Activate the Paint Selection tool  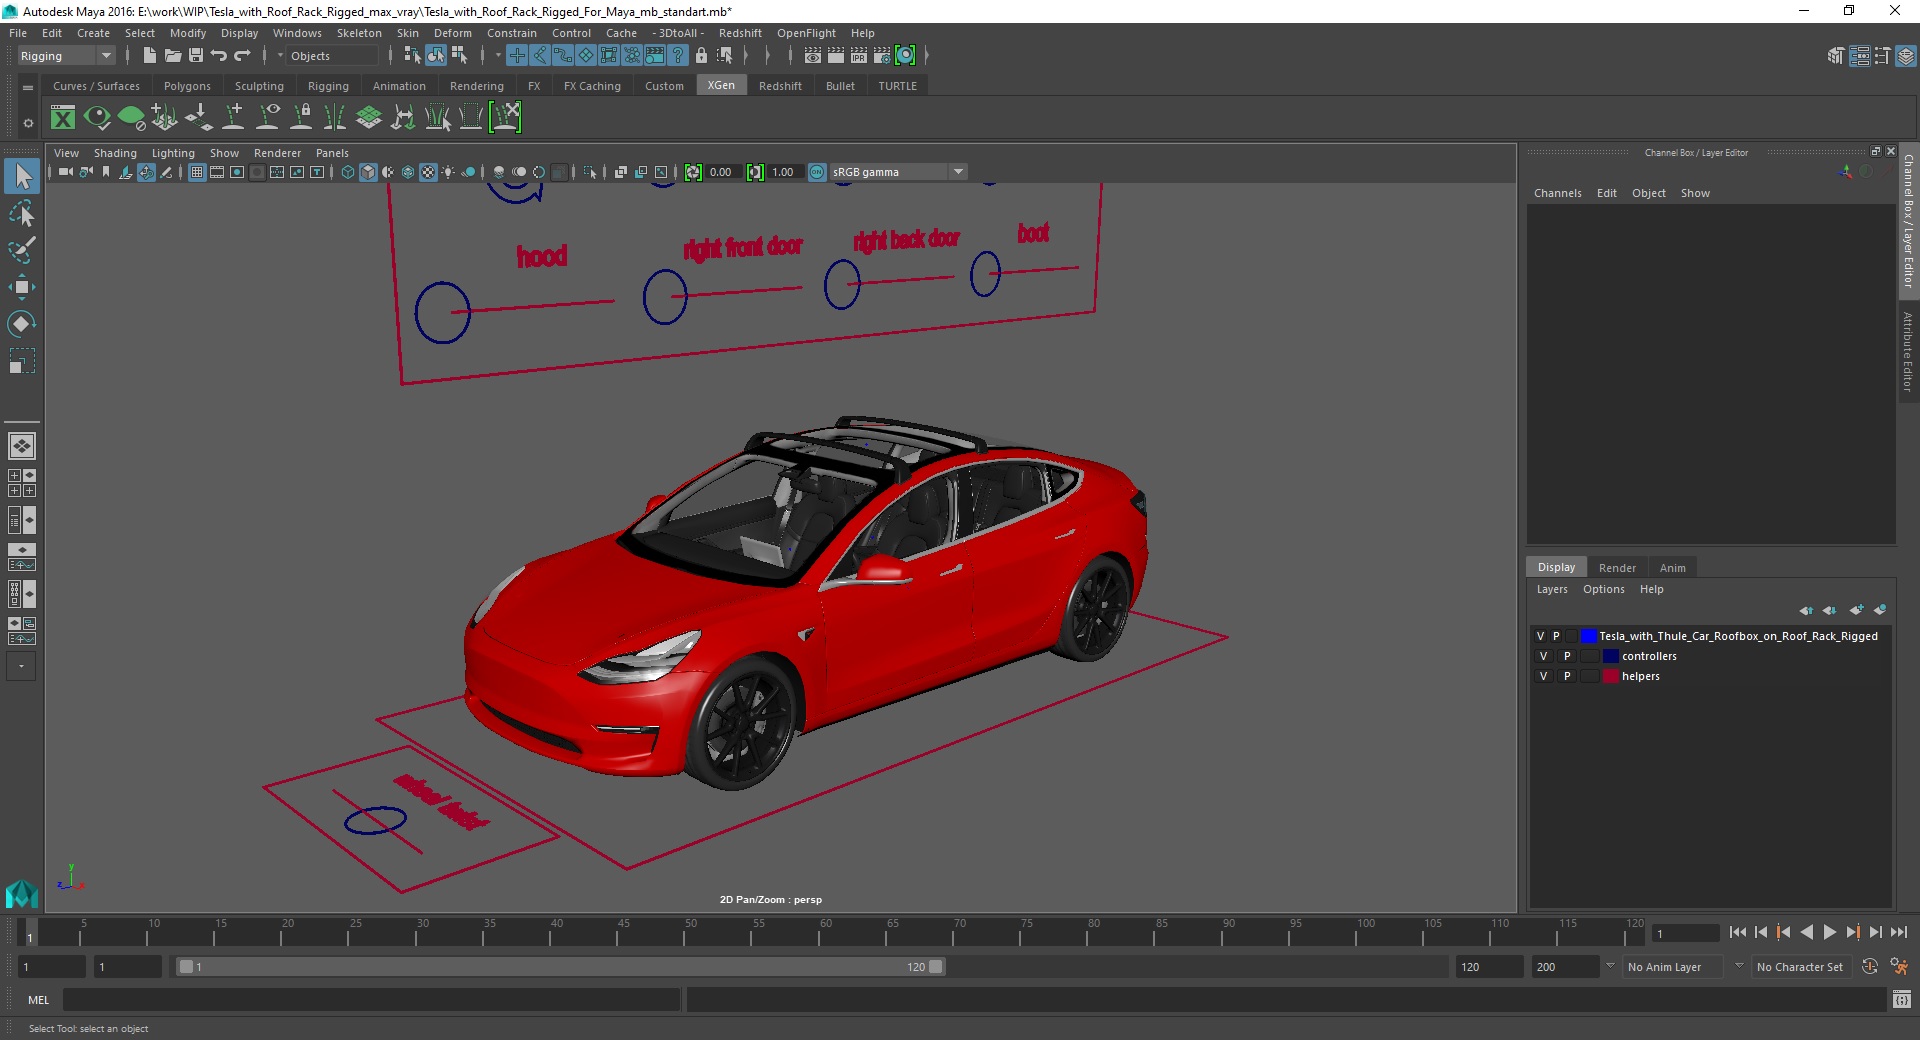[x=22, y=250]
